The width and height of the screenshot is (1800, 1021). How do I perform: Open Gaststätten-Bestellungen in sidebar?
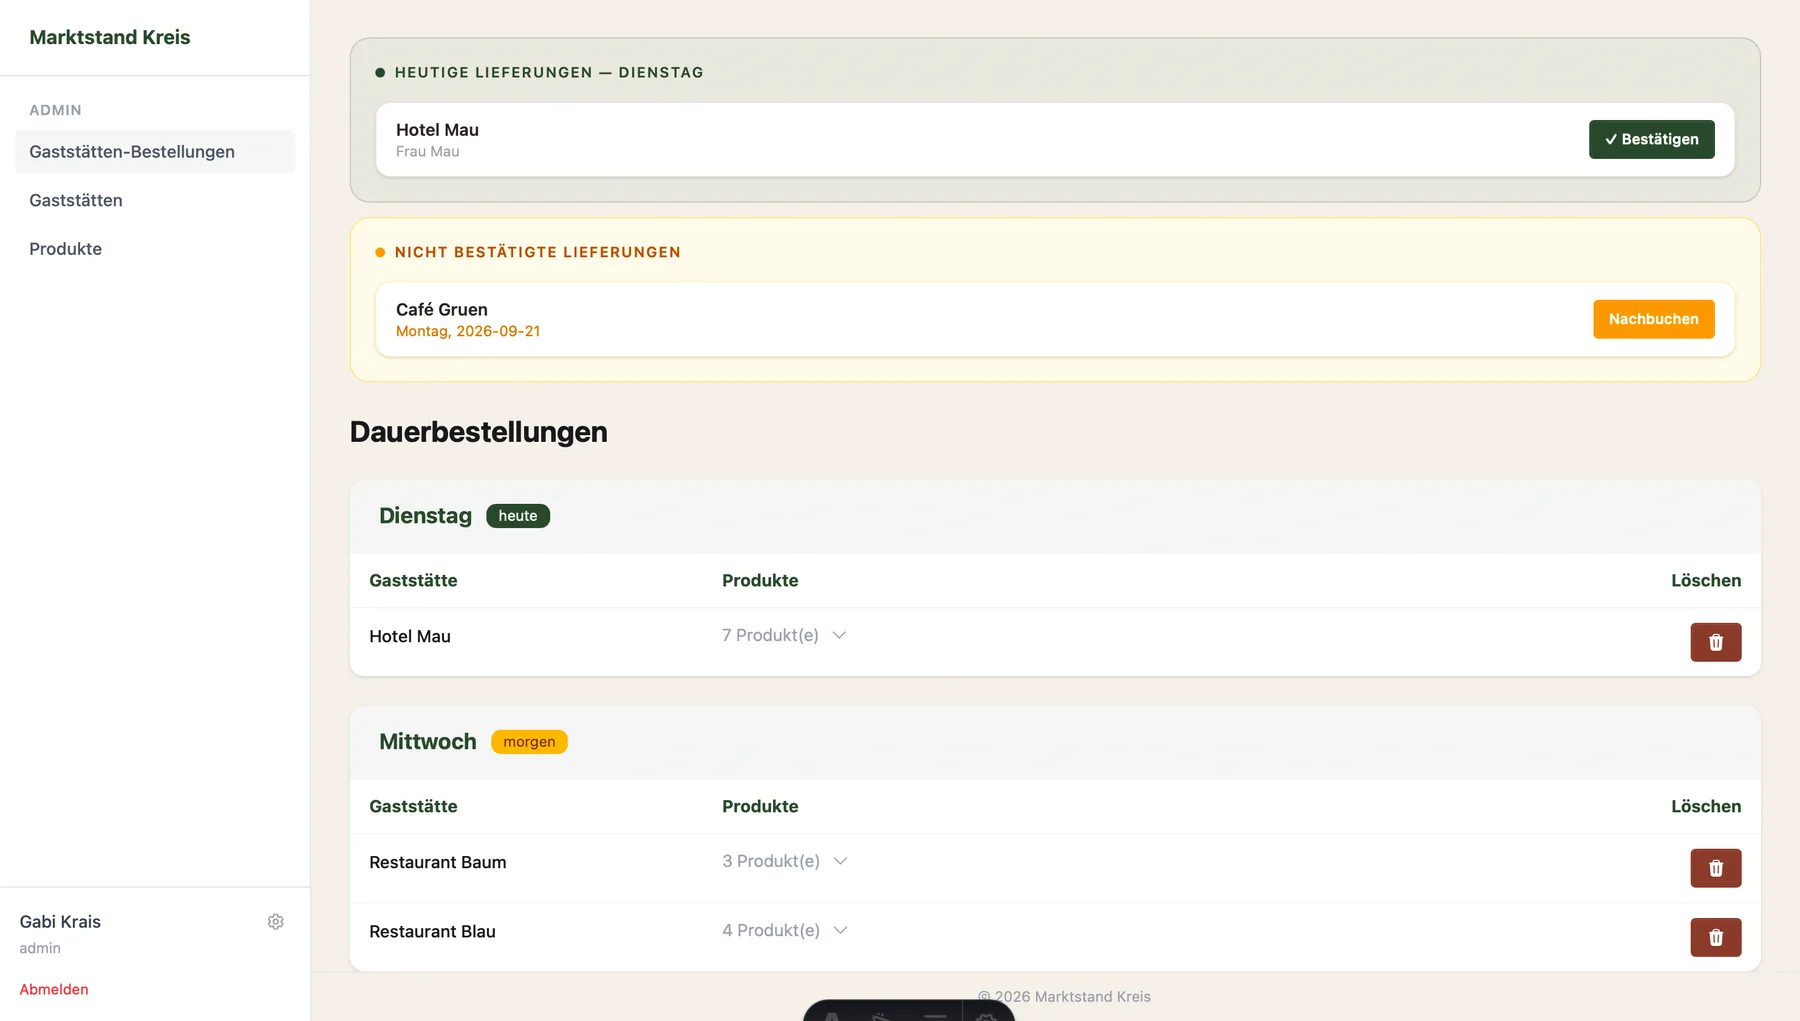pos(155,152)
